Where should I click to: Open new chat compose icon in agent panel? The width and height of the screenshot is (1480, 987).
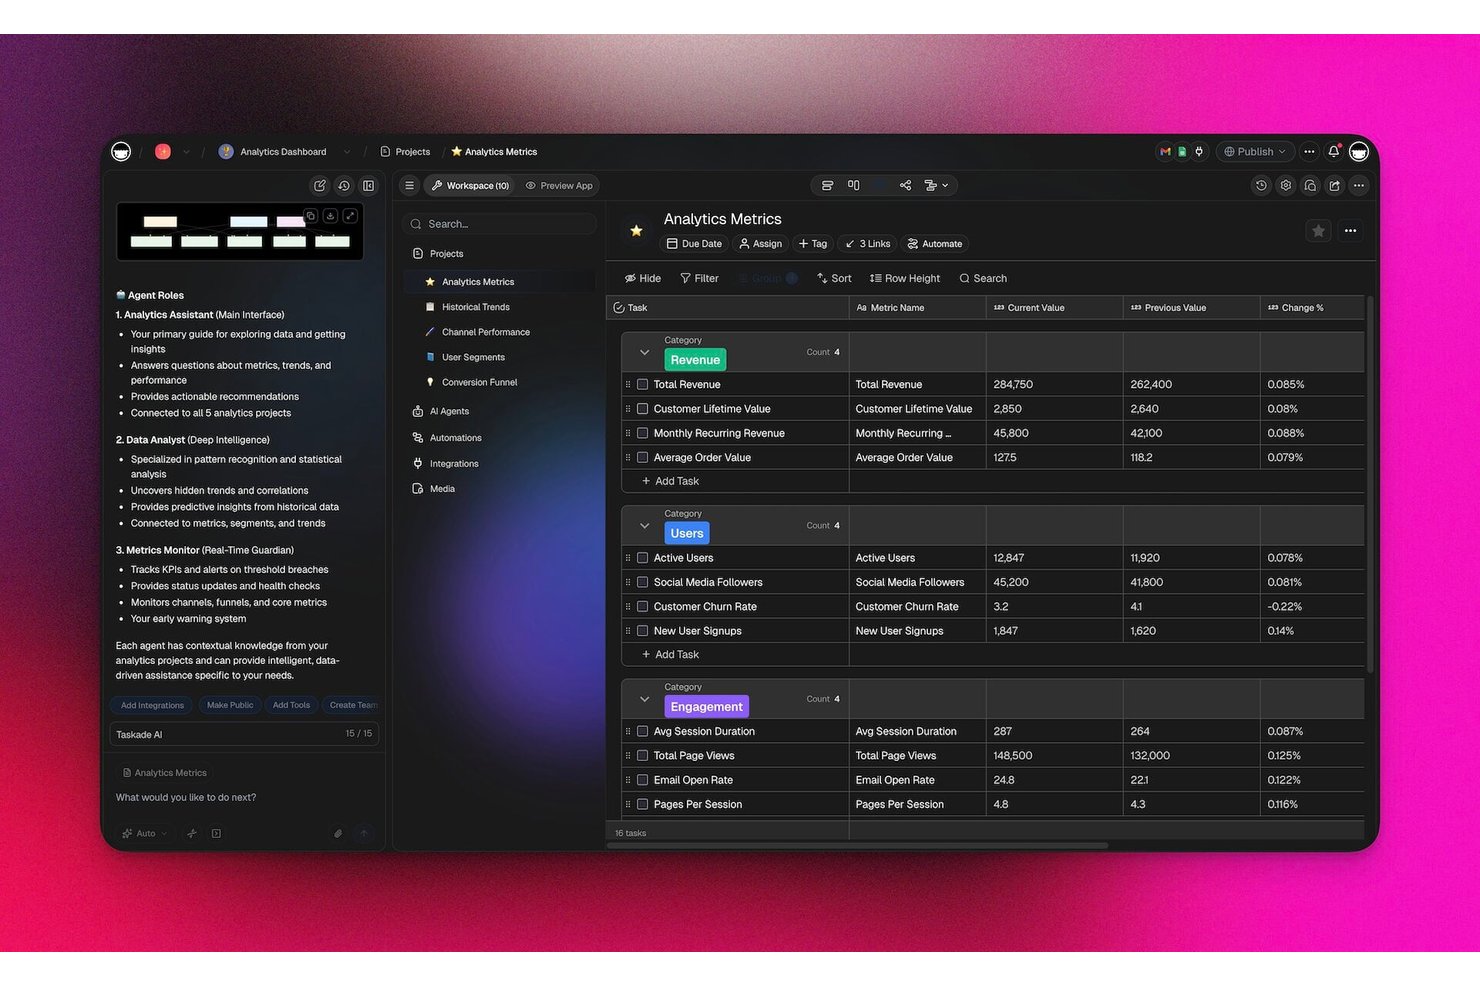[320, 185]
